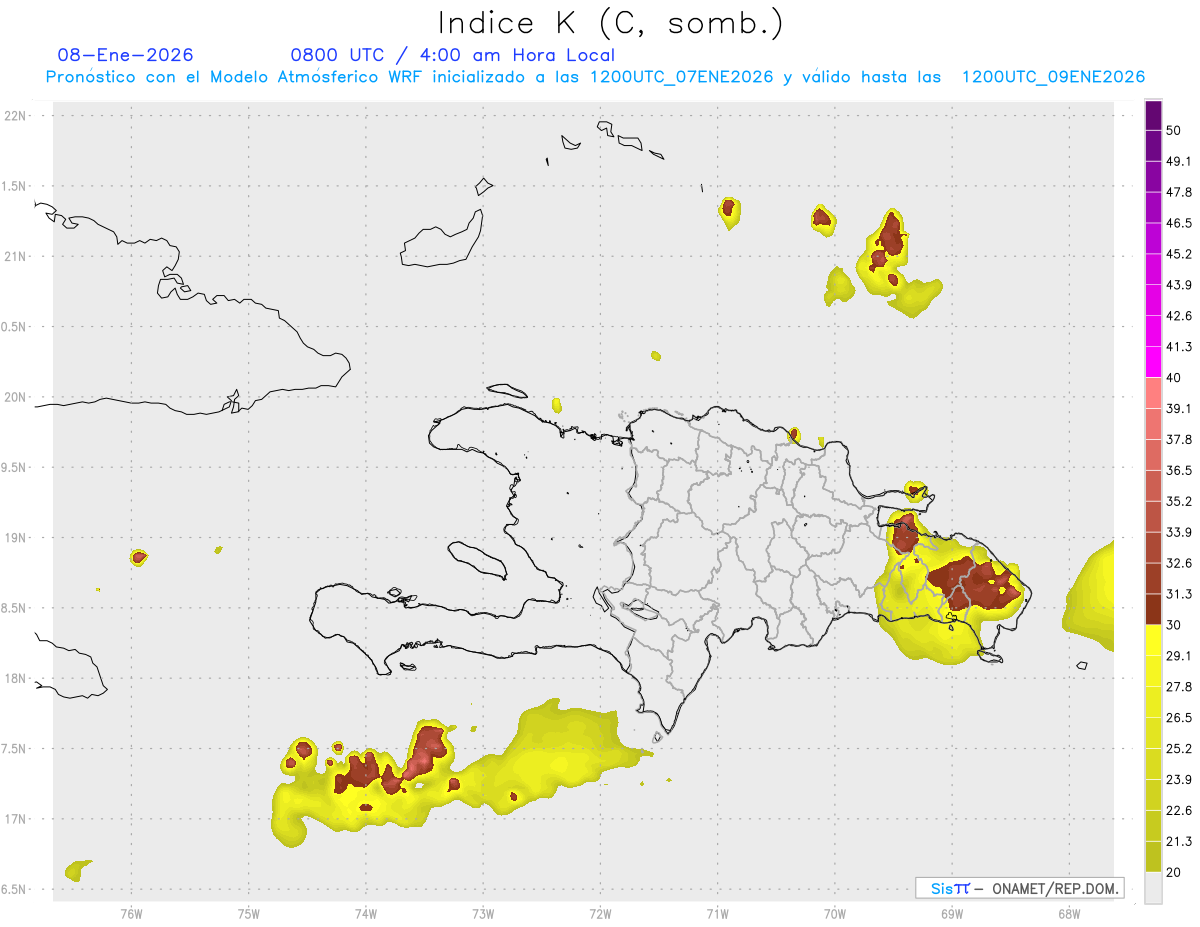Click the "74W" longitude label

pyautogui.click(x=366, y=914)
